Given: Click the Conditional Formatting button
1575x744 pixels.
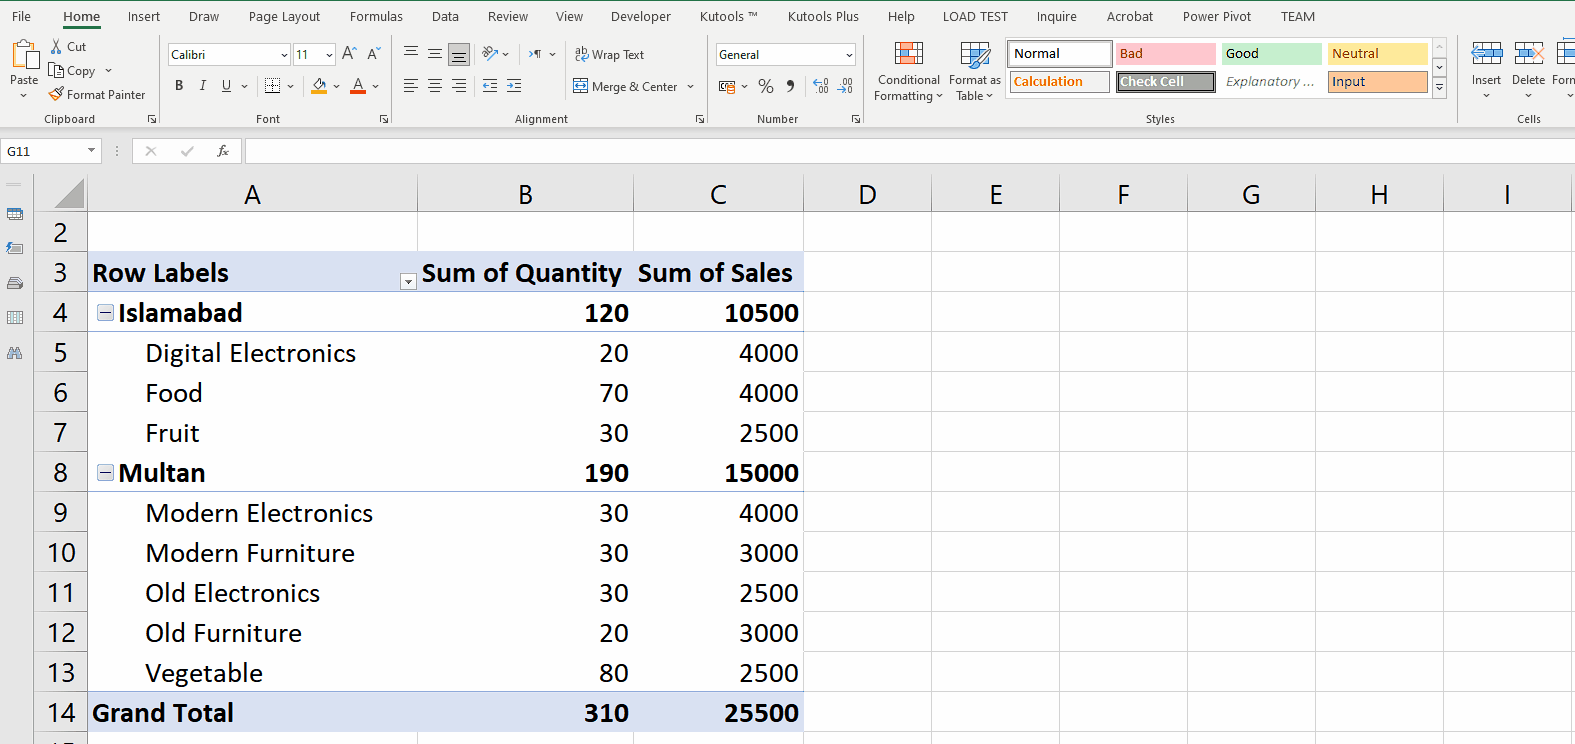Looking at the screenshot, I should (x=908, y=72).
